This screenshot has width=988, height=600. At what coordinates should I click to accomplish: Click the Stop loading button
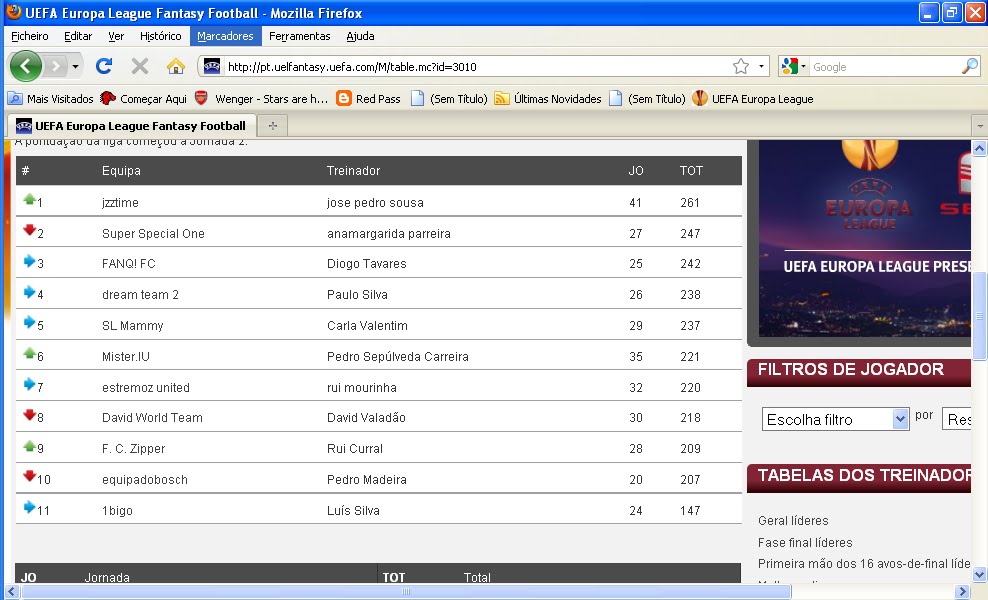[140, 66]
